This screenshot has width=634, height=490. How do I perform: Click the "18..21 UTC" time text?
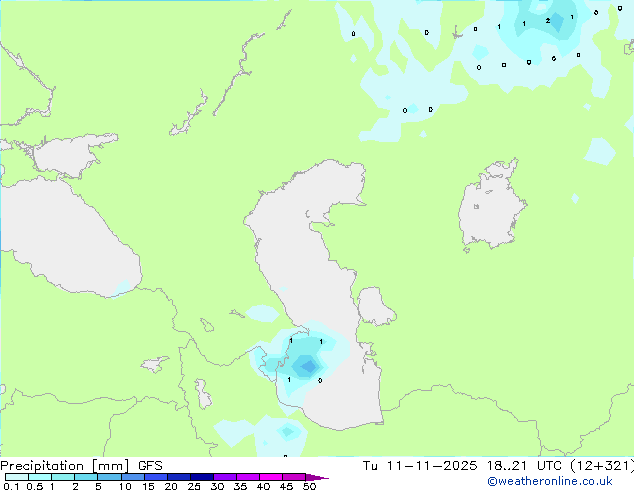tap(524, 466)
